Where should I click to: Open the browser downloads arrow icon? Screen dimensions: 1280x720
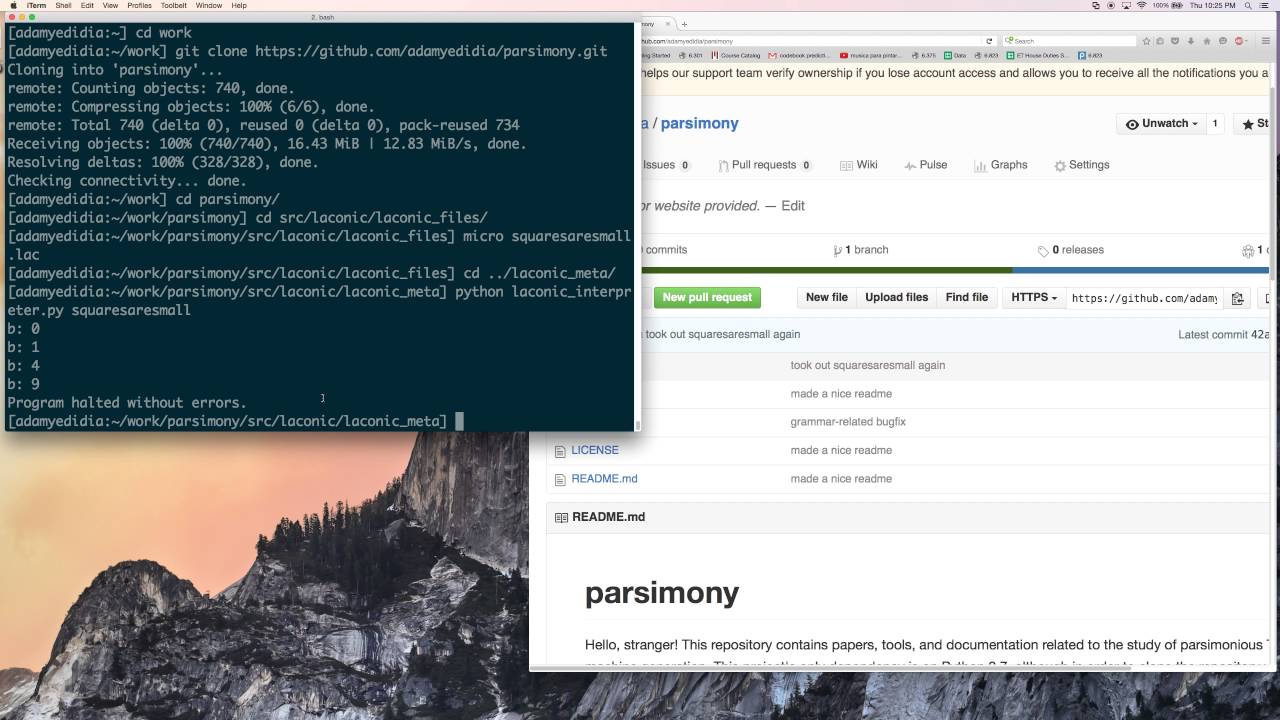1191,41
